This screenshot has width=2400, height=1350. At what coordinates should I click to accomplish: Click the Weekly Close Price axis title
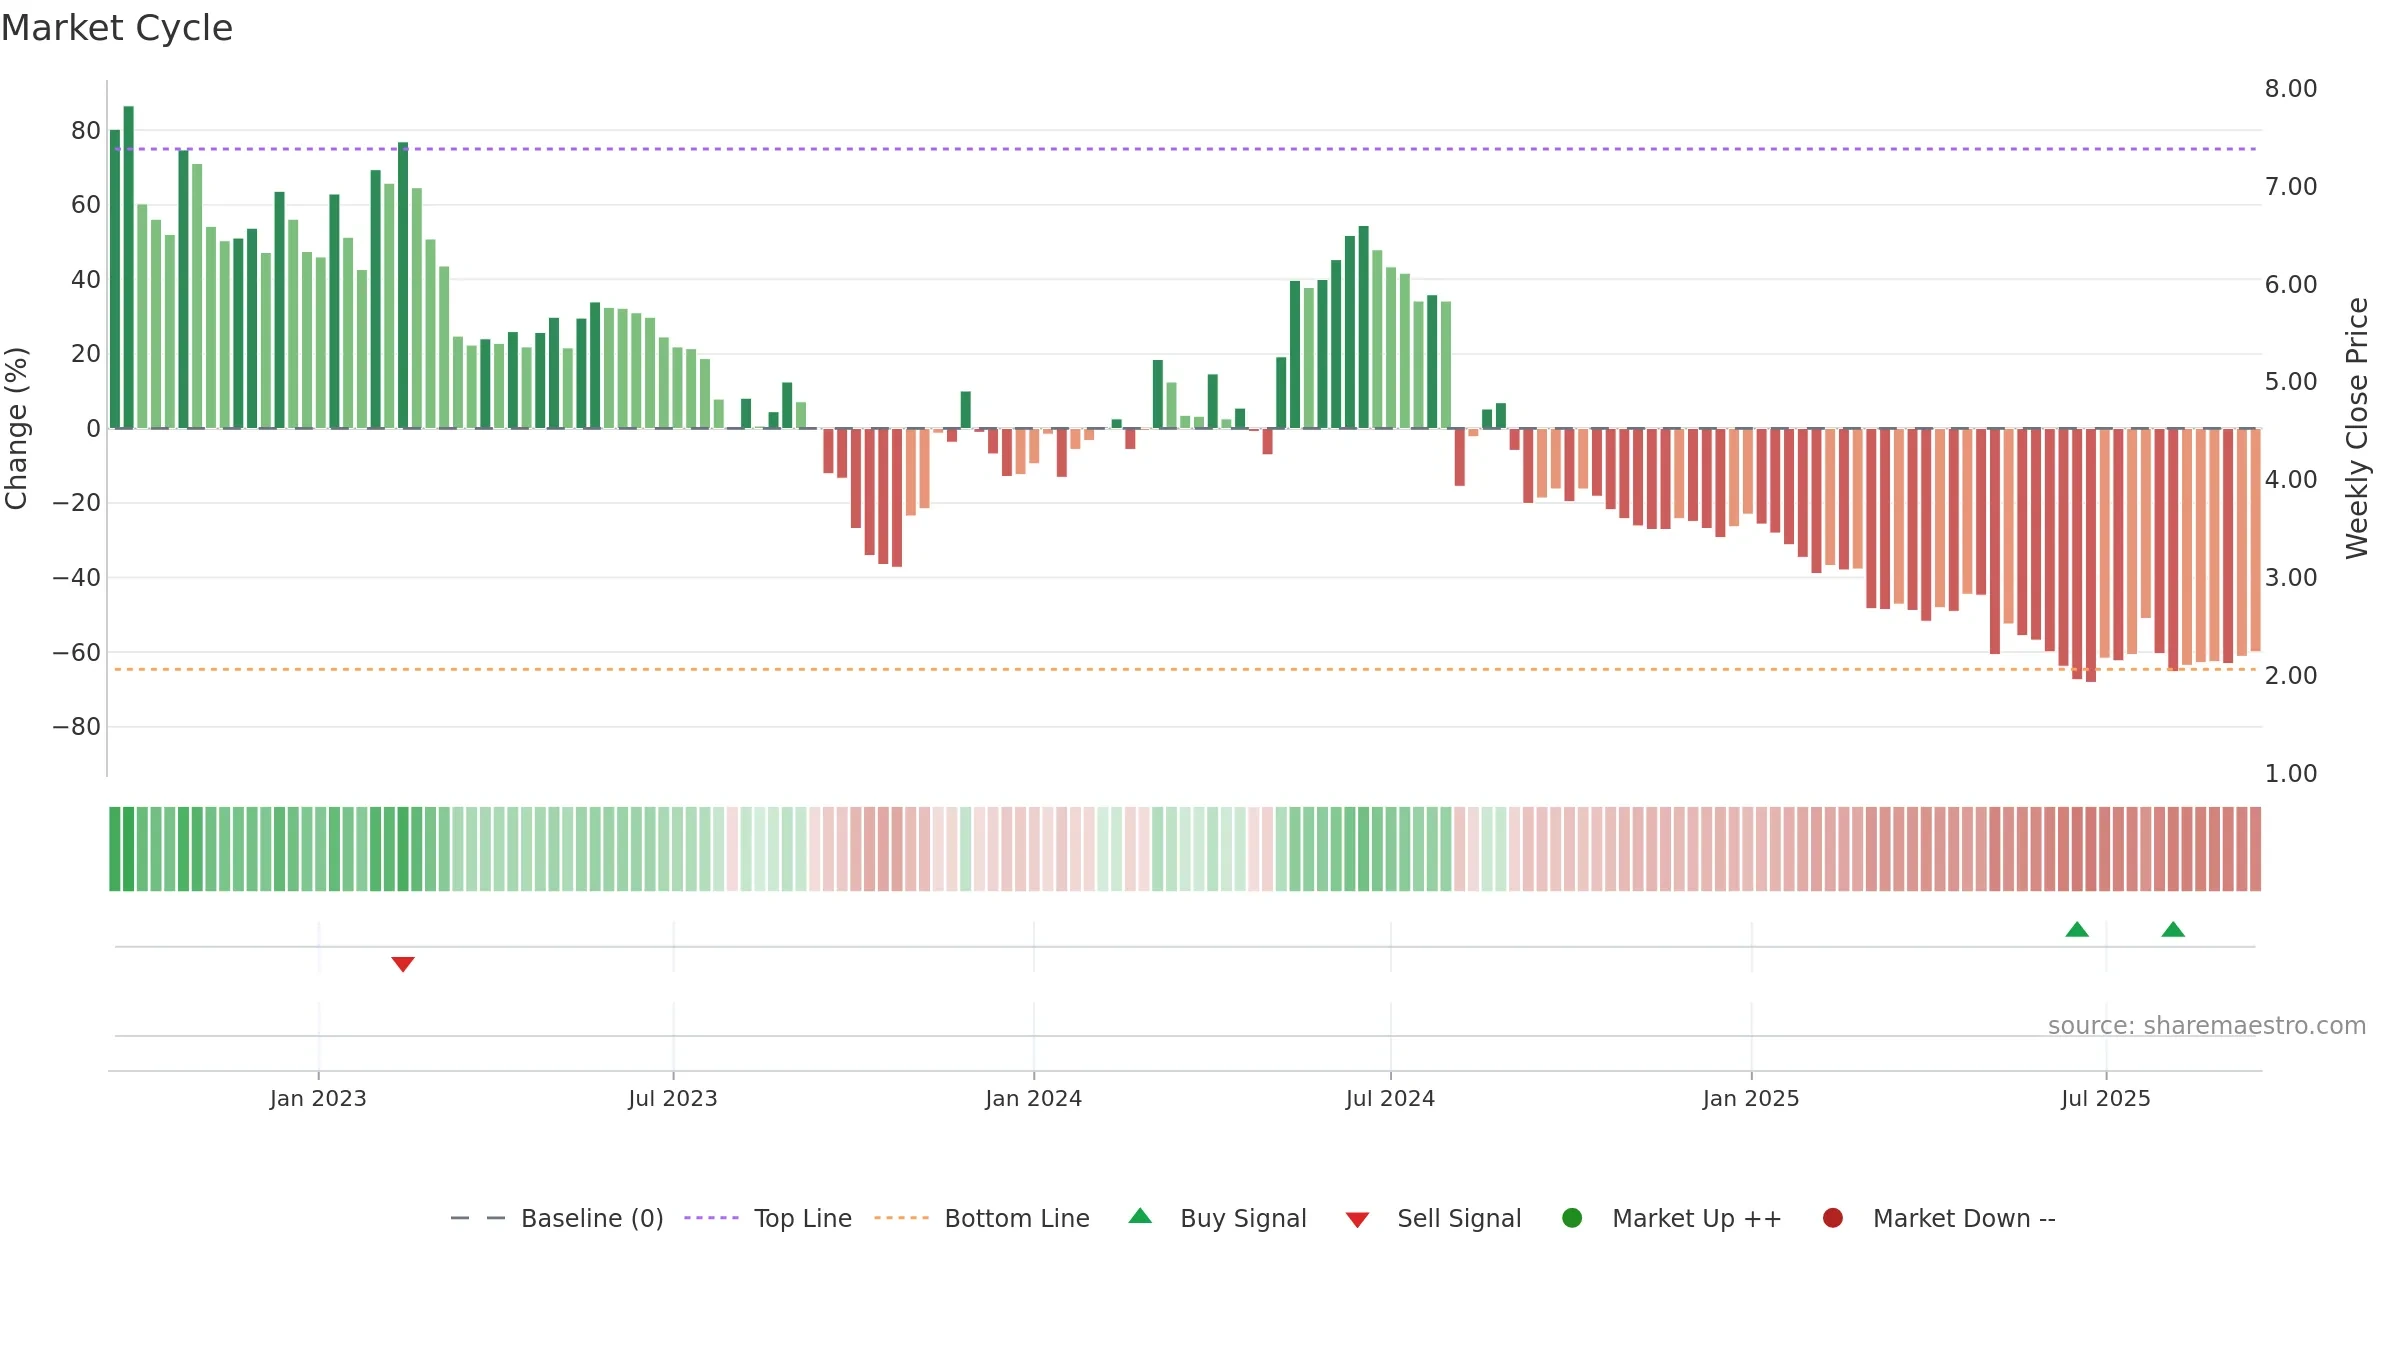(2357, 428)
